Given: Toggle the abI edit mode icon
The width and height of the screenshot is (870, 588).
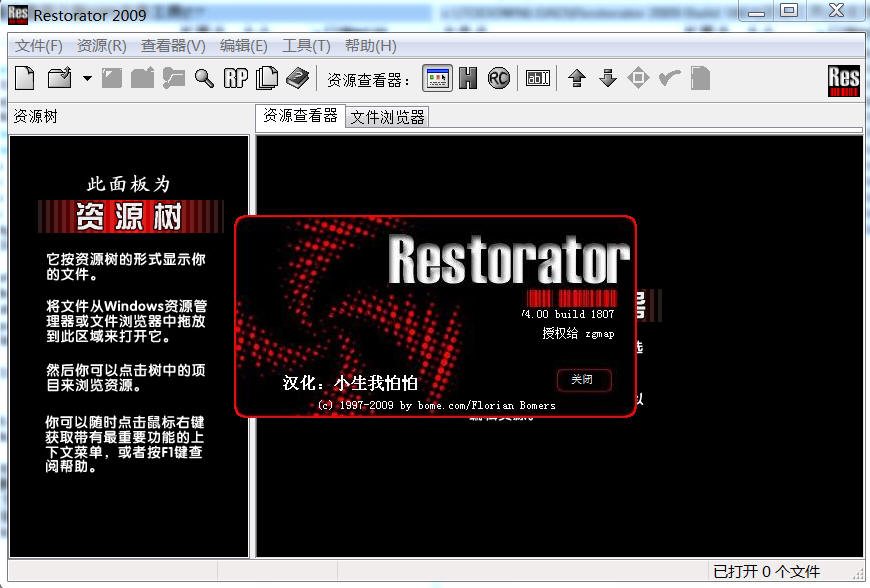Looking at the screenshot, I should (538, 78).
